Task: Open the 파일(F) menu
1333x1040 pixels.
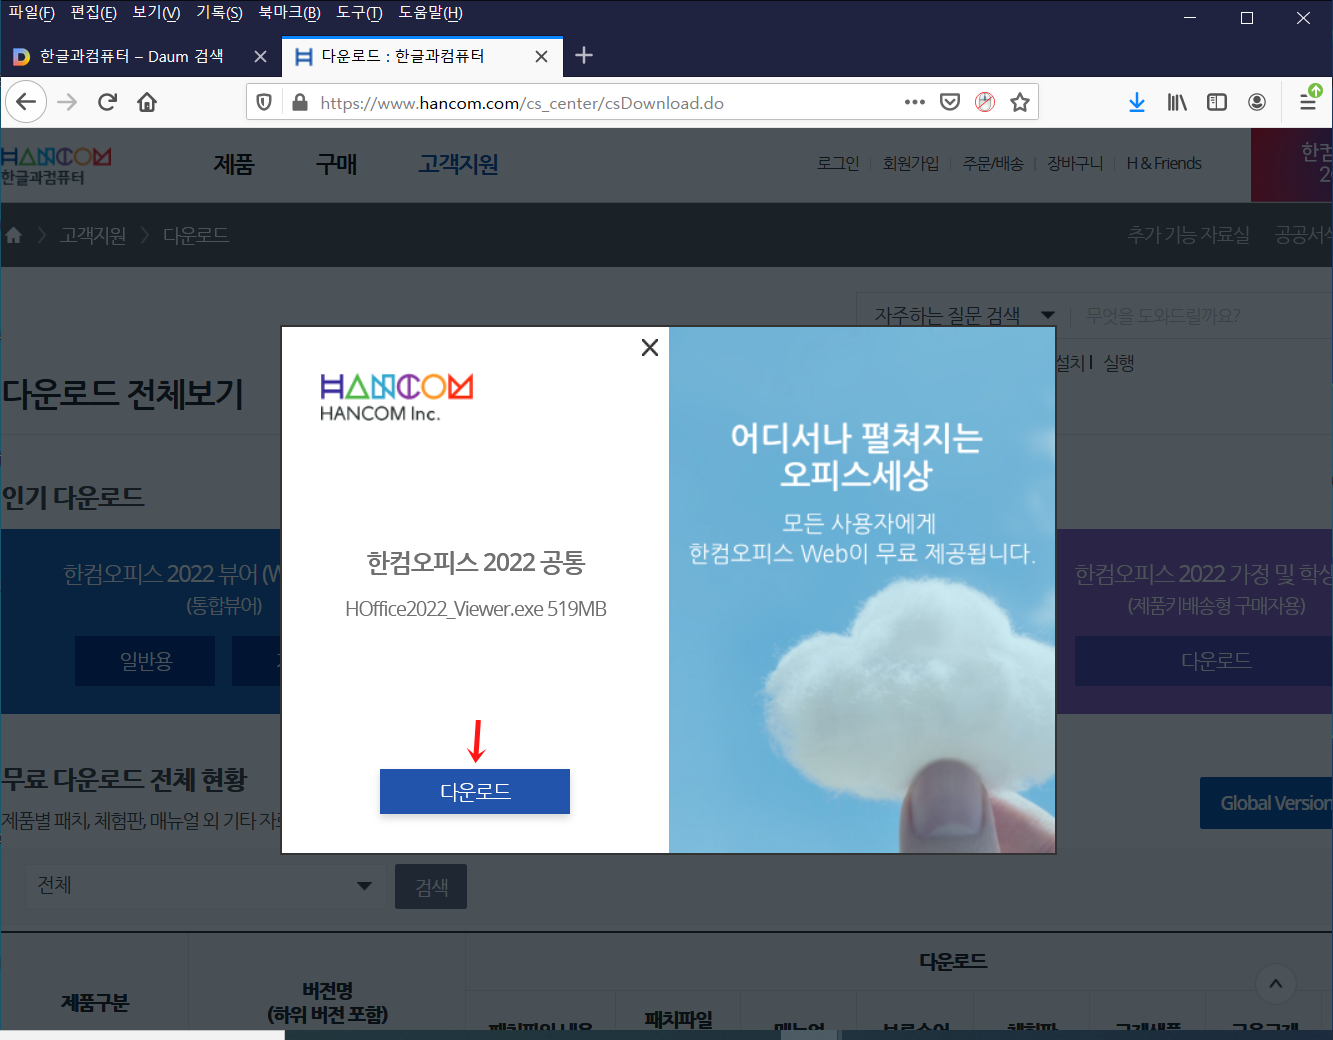Action: click(x=31, y=13)
